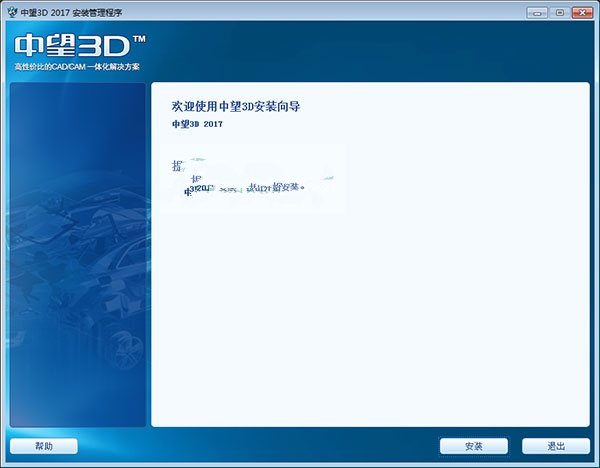Click the 安装 install button
Image resolution: width=600 pixels, height=468 pixels.
point(474,446)
